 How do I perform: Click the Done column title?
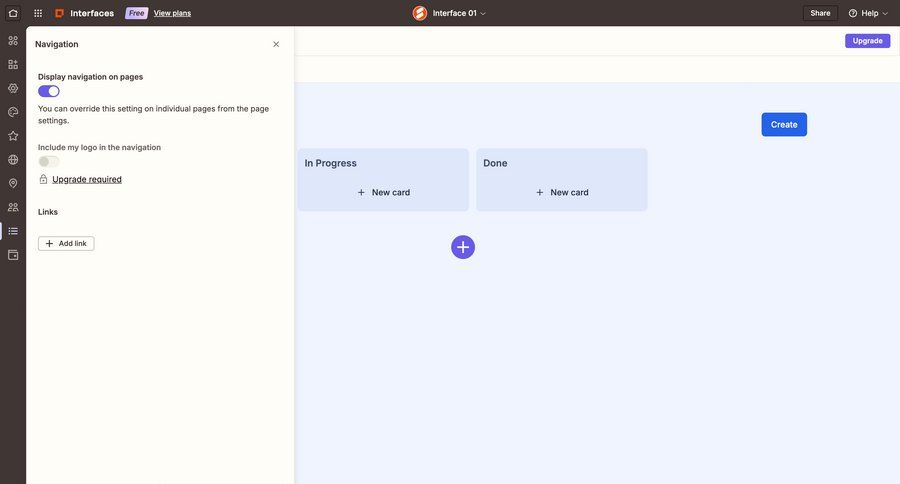[495, 163]
